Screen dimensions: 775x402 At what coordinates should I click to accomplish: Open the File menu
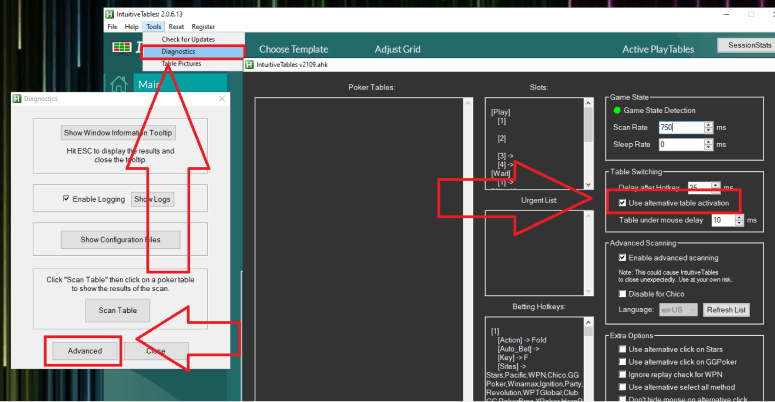(112, 27)
